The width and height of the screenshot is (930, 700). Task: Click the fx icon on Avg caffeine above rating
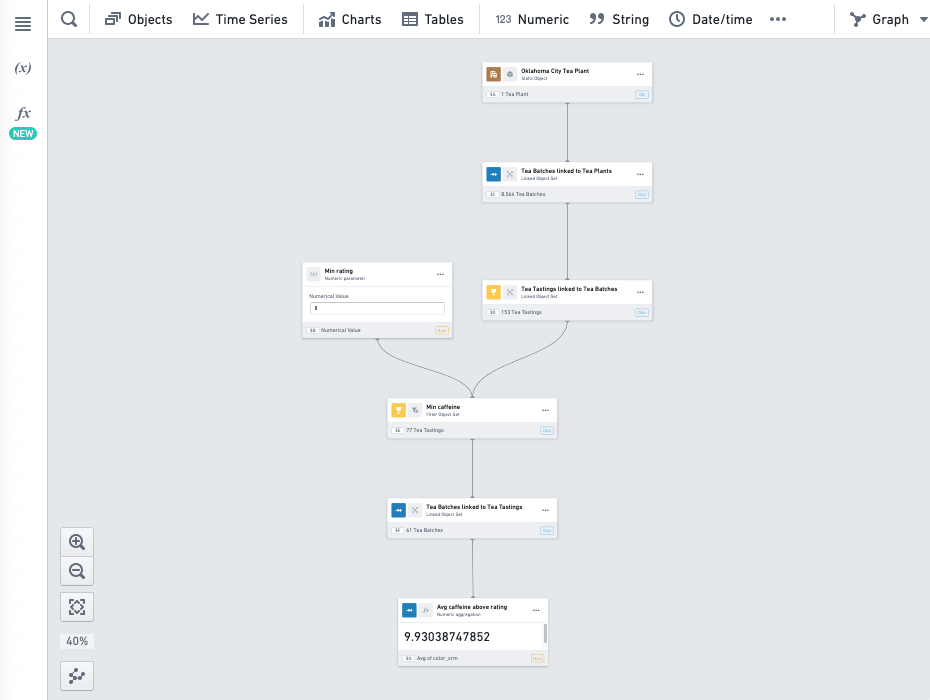tap(426, 610)
